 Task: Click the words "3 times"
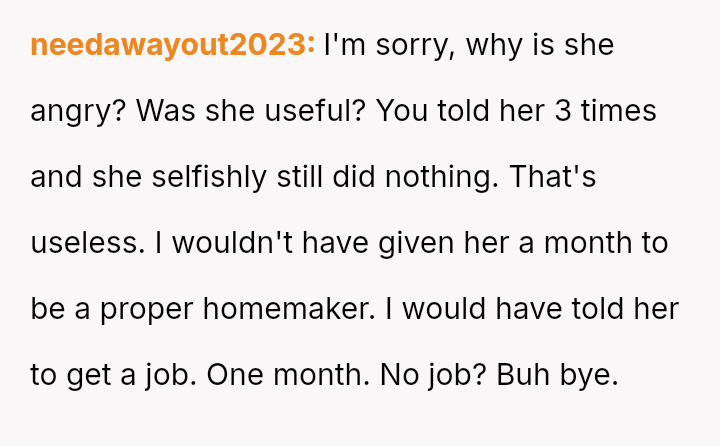pos(606,112)
